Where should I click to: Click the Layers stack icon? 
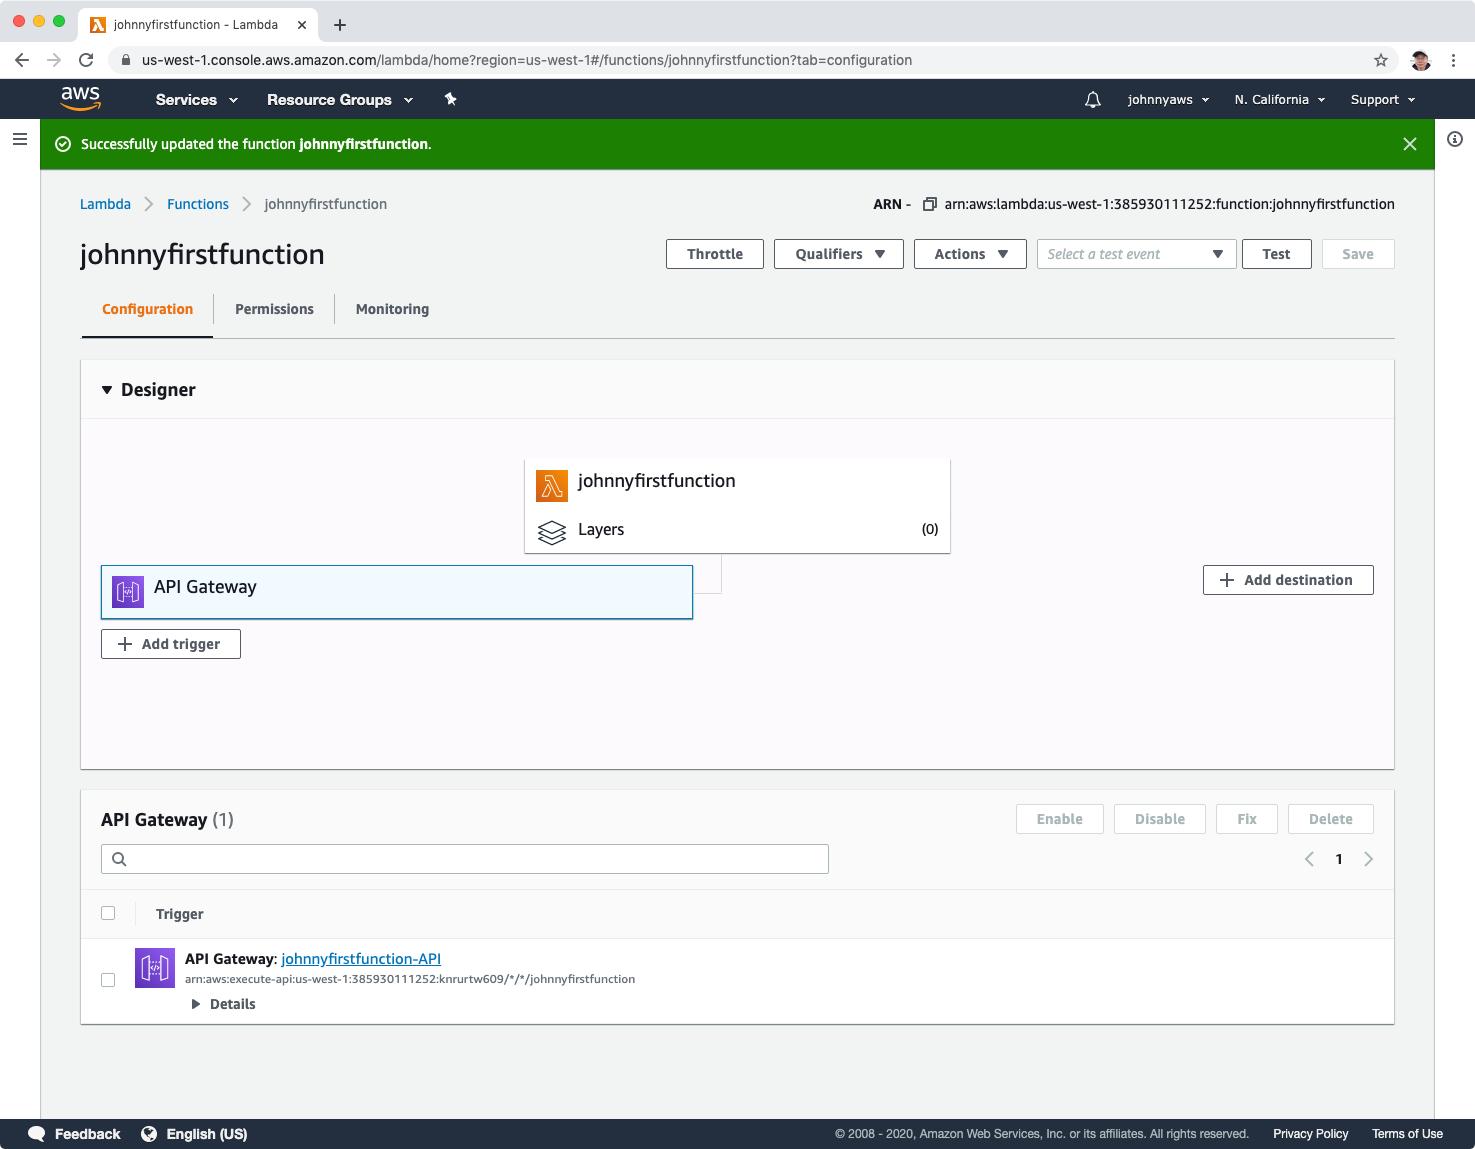(552, 532)
